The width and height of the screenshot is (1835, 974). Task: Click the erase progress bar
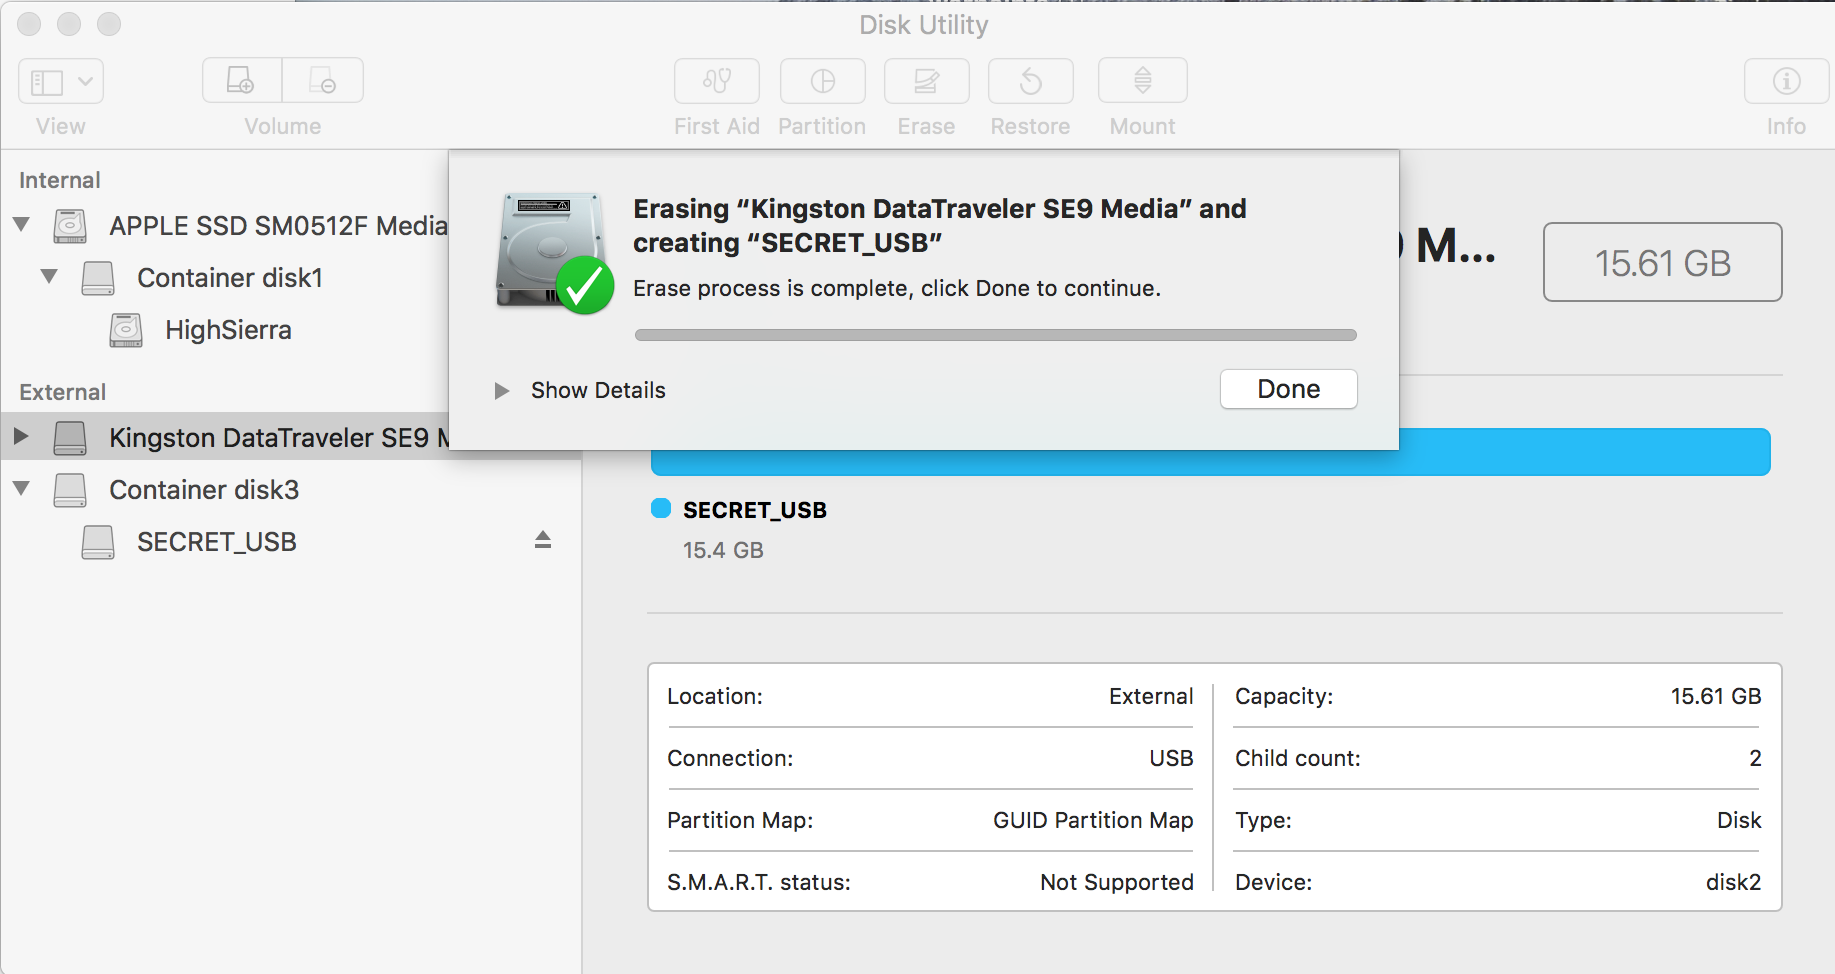click(x=996, y=335)
